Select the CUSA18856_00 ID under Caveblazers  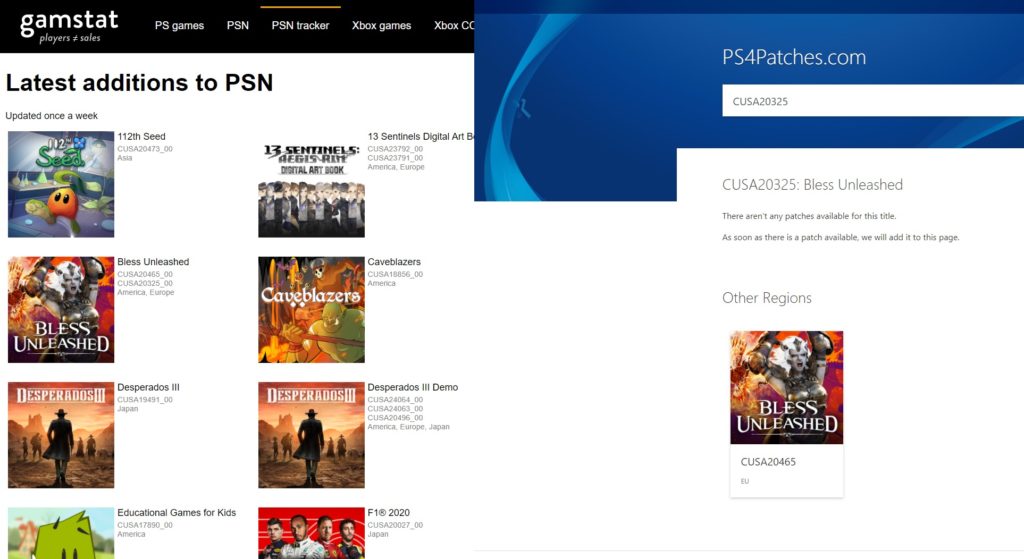(395, 274)
